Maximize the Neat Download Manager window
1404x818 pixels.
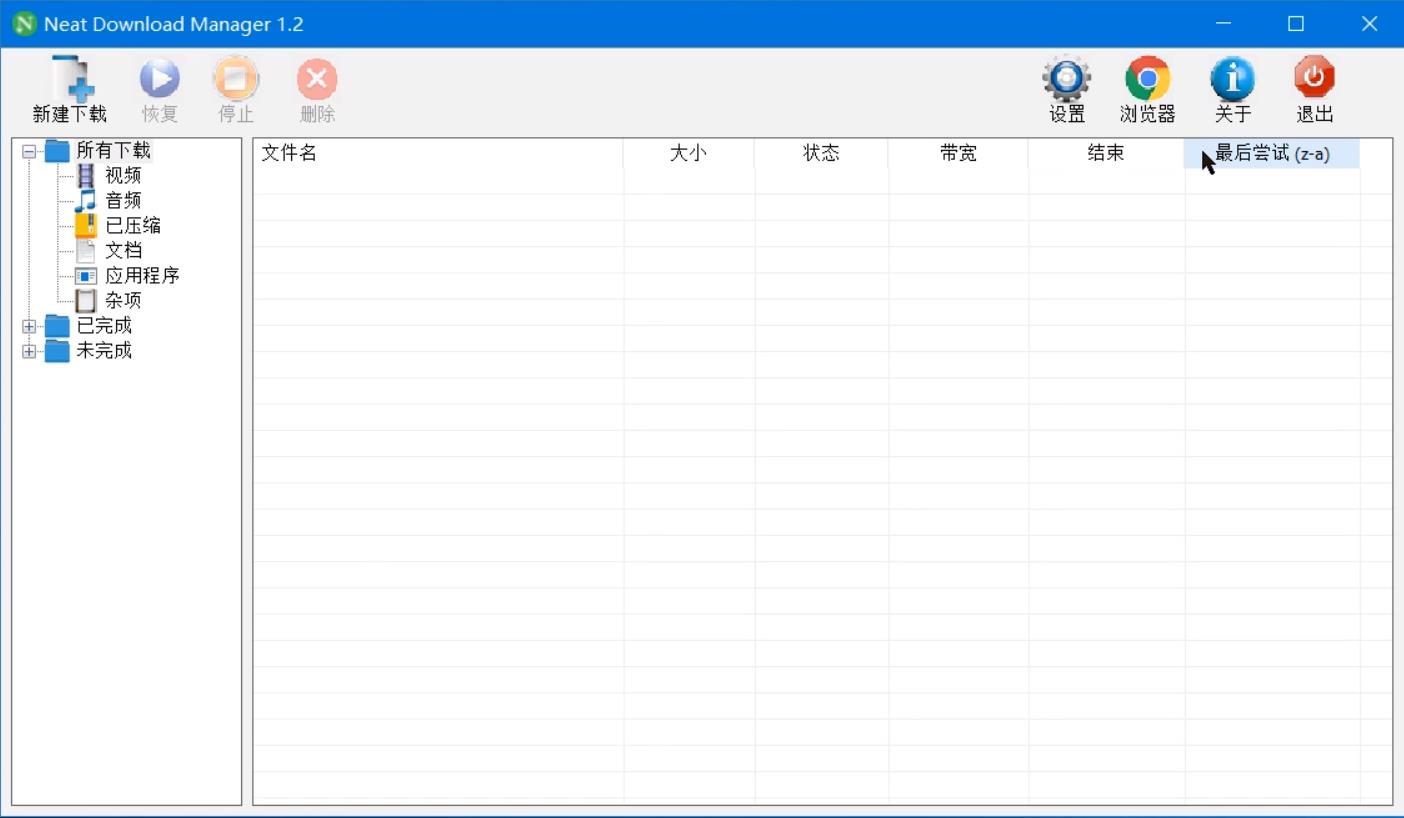click(x=1296, y=24)
